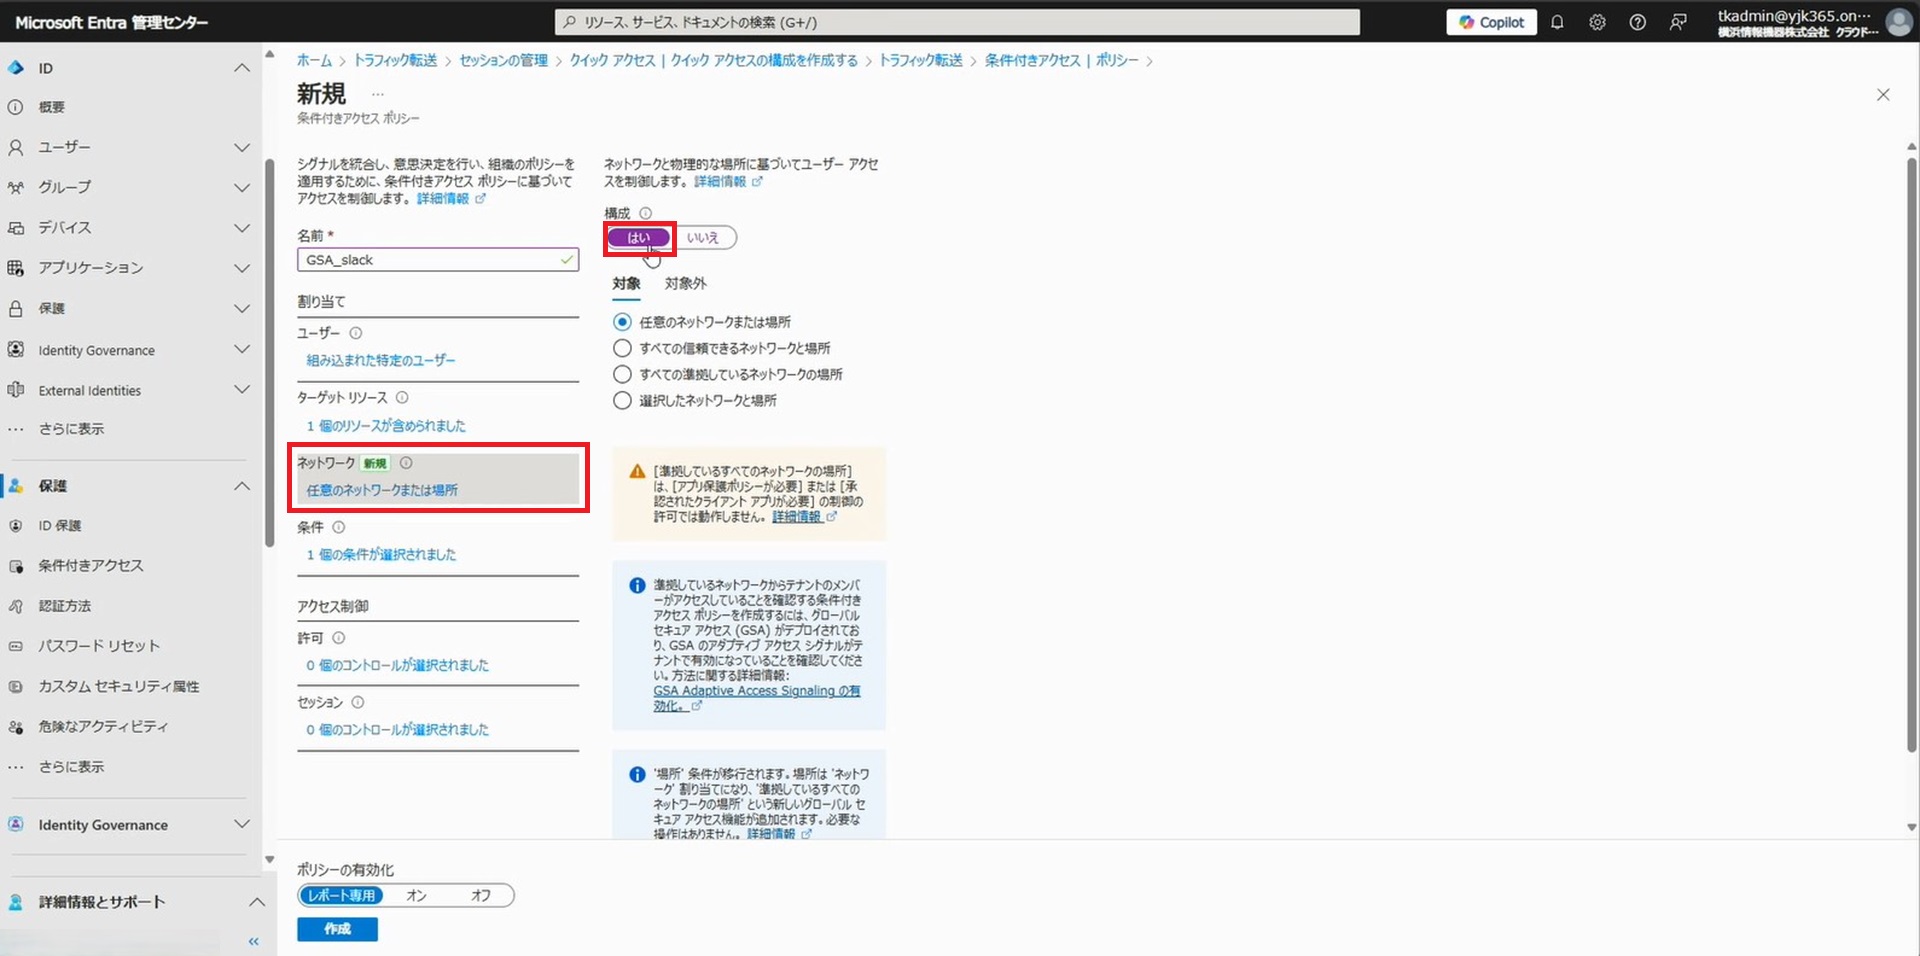The width and height of the screenshot is (1920, 956).
Task: Click info icon beside ターゲット リソース
Action: pyautogui.click(x=402, y=397)
